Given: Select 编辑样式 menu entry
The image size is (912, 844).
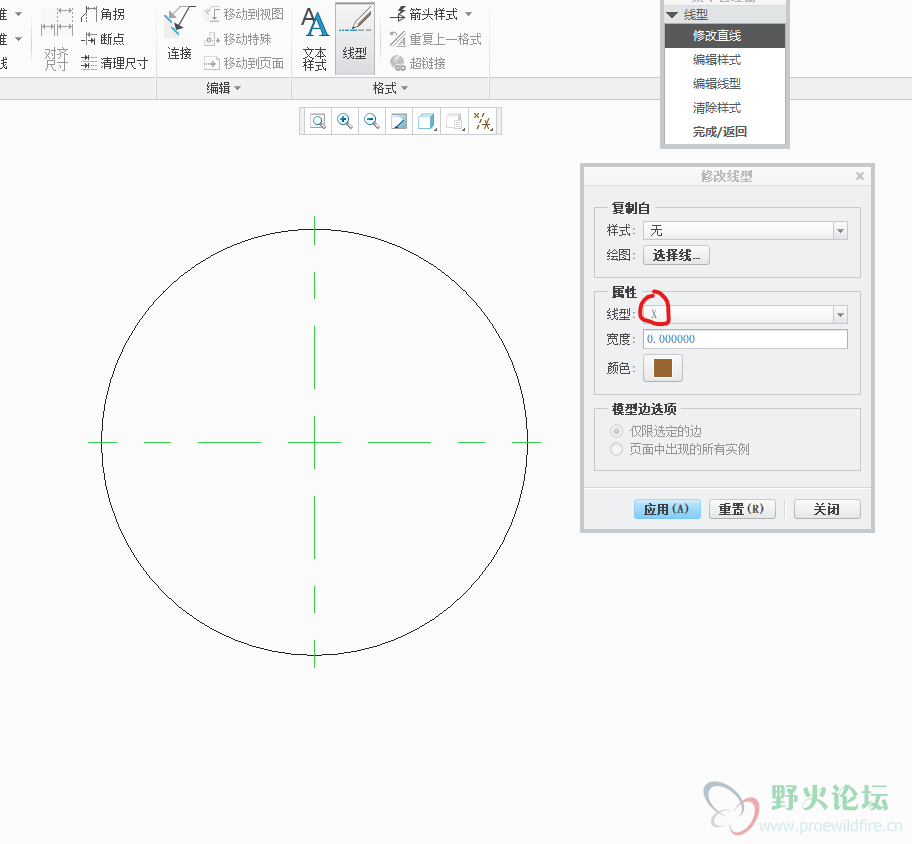Looking at the screenshot, I should 725,59.
